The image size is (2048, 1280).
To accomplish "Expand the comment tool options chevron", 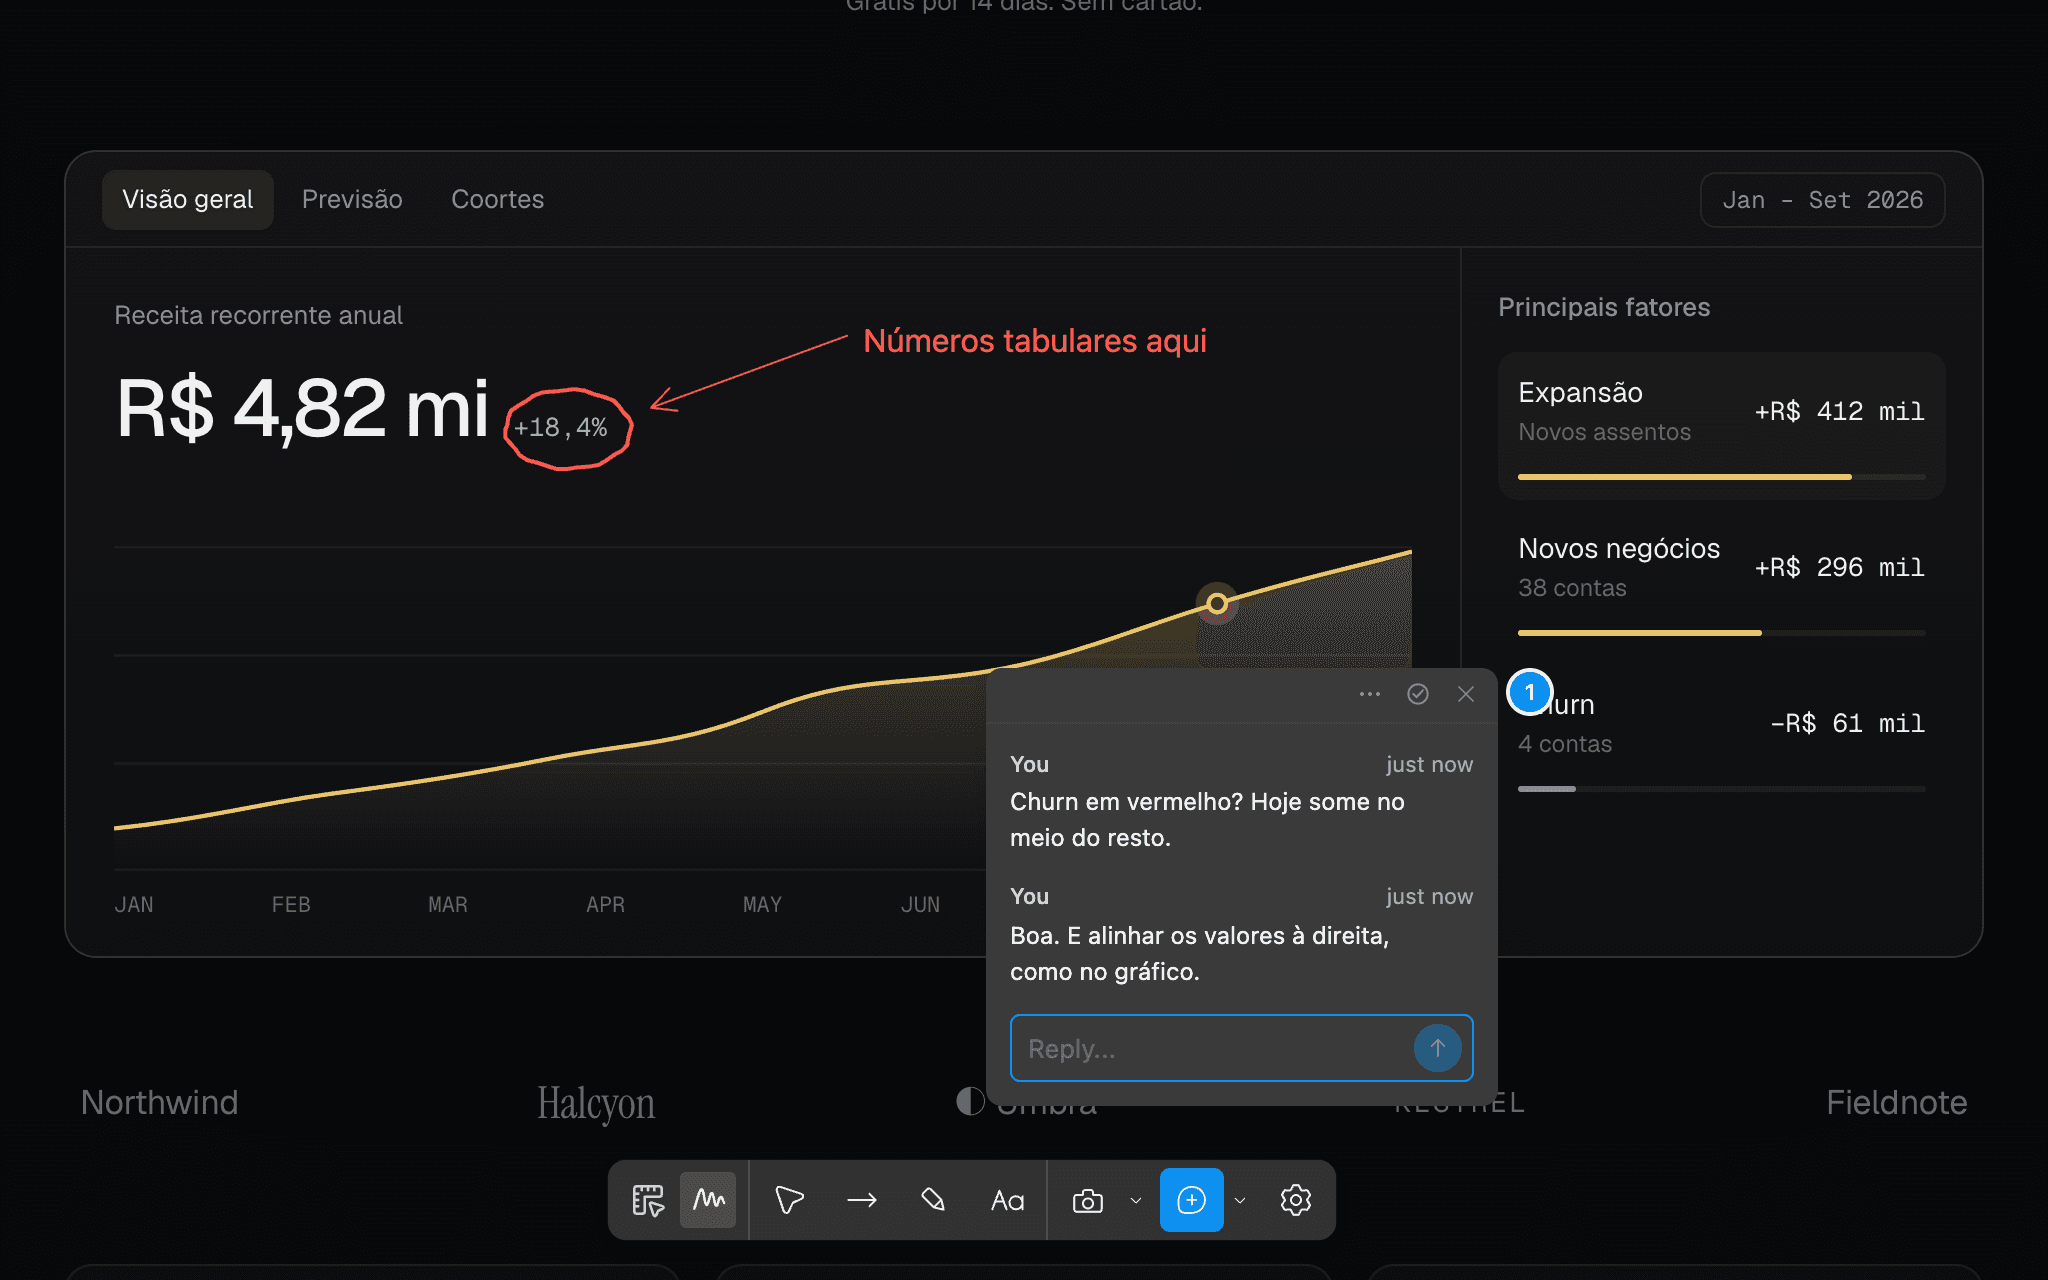I will click(x=1240, y=1200).
